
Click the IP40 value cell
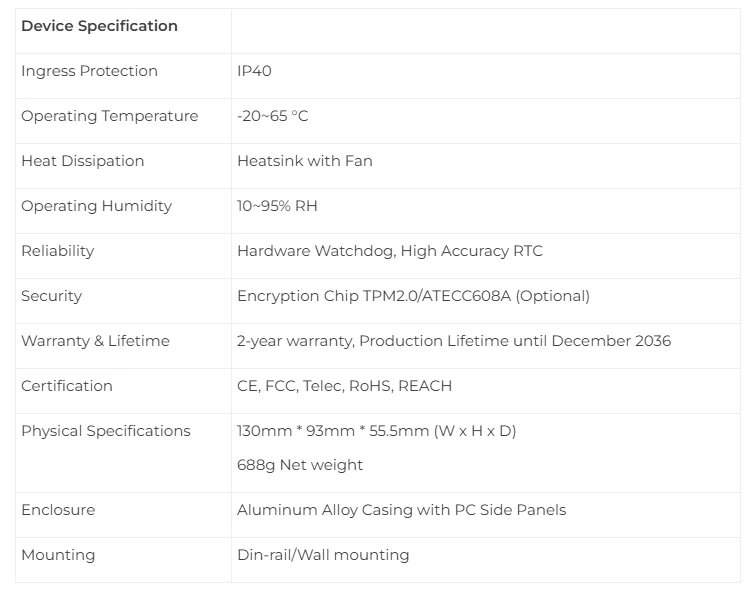click(254, 71)
